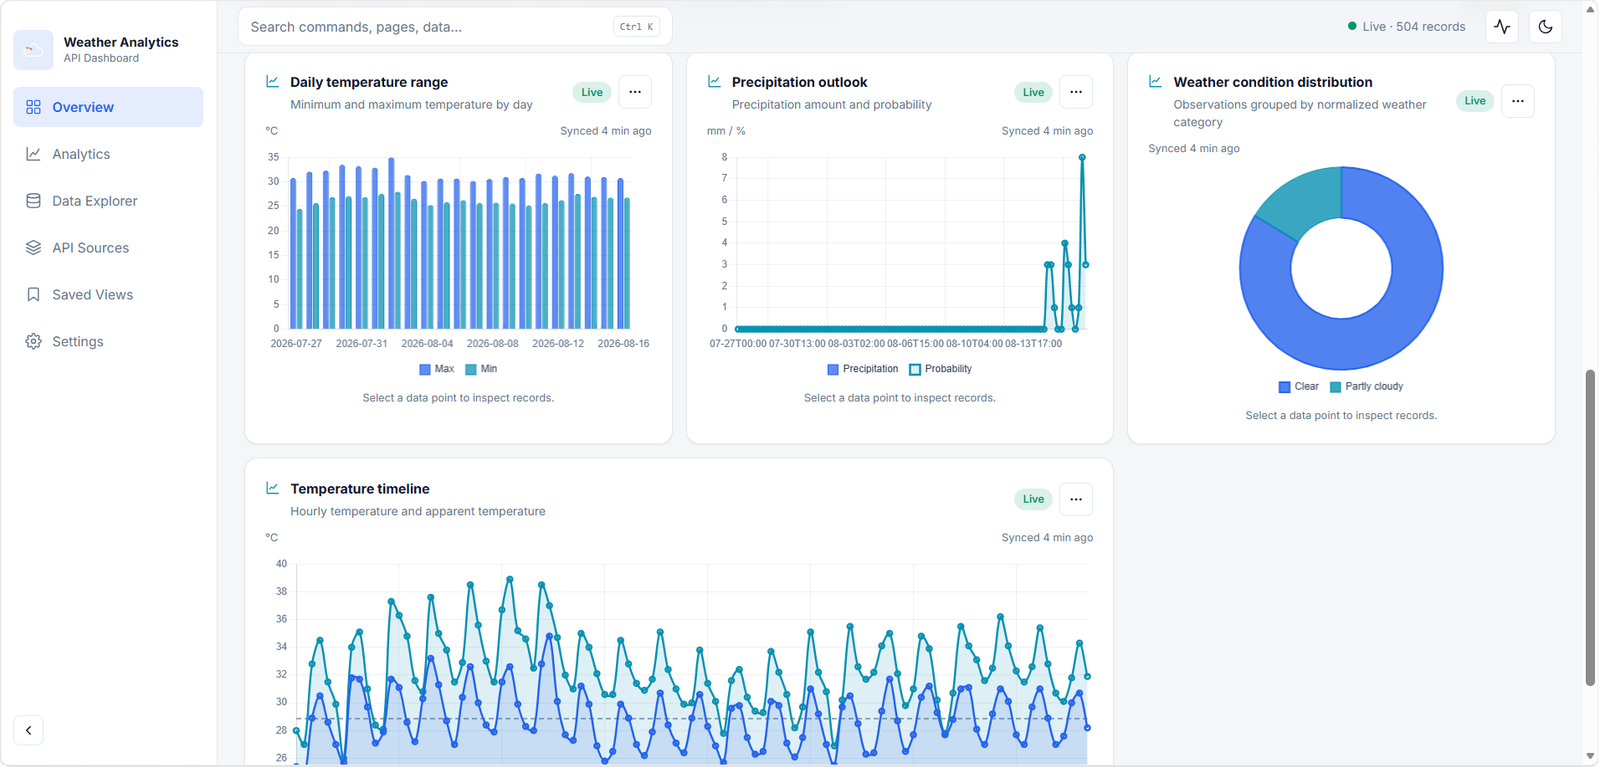1600x767 pixels.
Task: Click the 2026-08-16 axis label
Action: click(623, 343)
